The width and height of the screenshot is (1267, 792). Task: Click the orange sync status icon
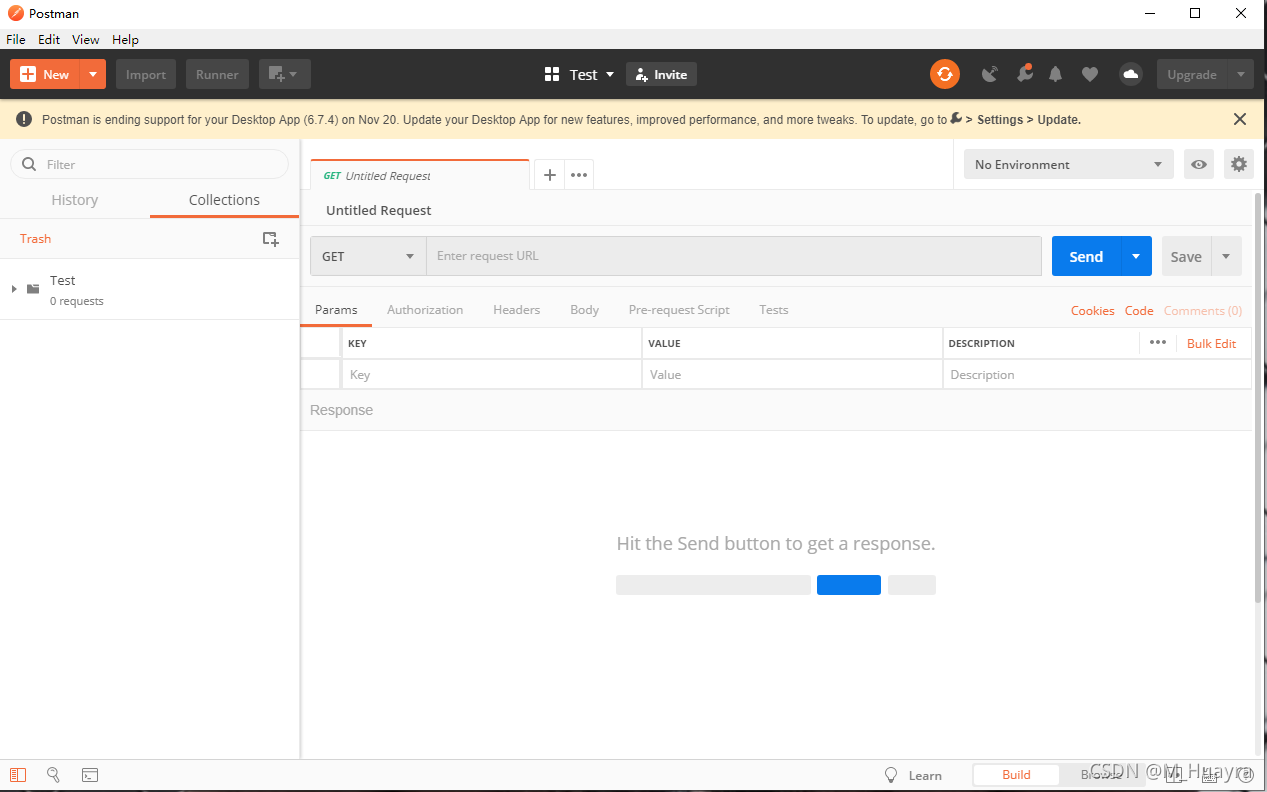click(x=945, y=74)
